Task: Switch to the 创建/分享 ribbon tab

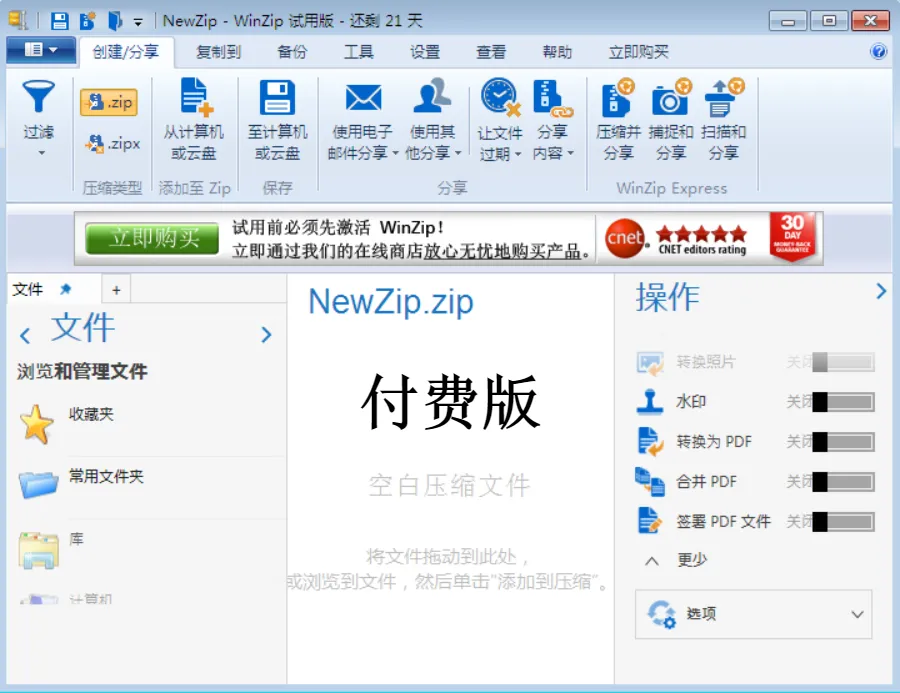Action: [x=126, y=52]
